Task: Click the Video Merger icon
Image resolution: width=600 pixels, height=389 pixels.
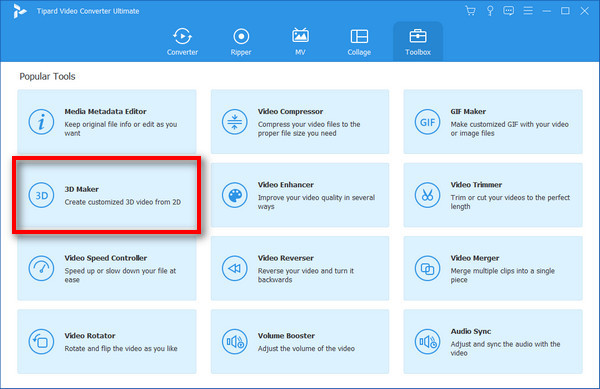Action: coord(427,269)
